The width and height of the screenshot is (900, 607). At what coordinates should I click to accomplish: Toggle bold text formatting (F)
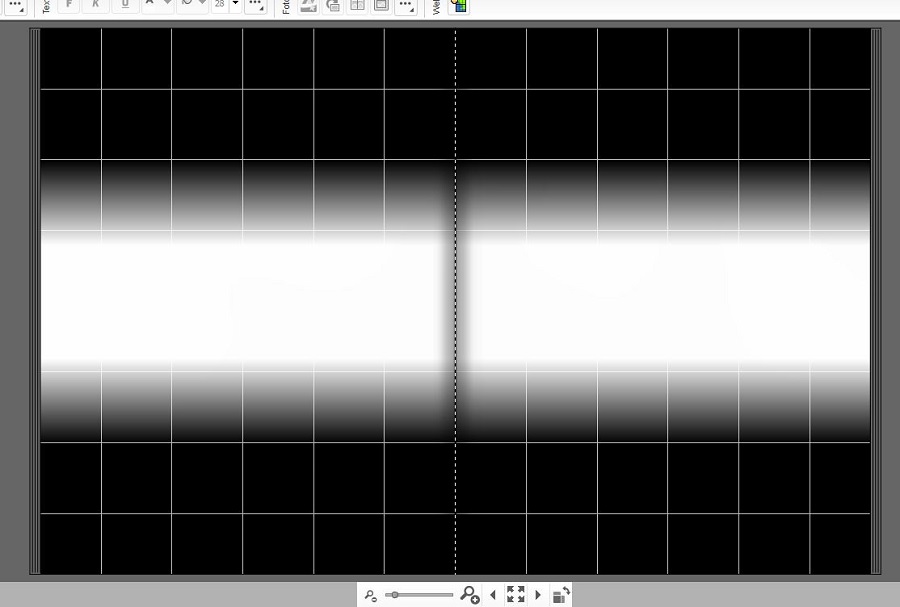coord(69,5)
